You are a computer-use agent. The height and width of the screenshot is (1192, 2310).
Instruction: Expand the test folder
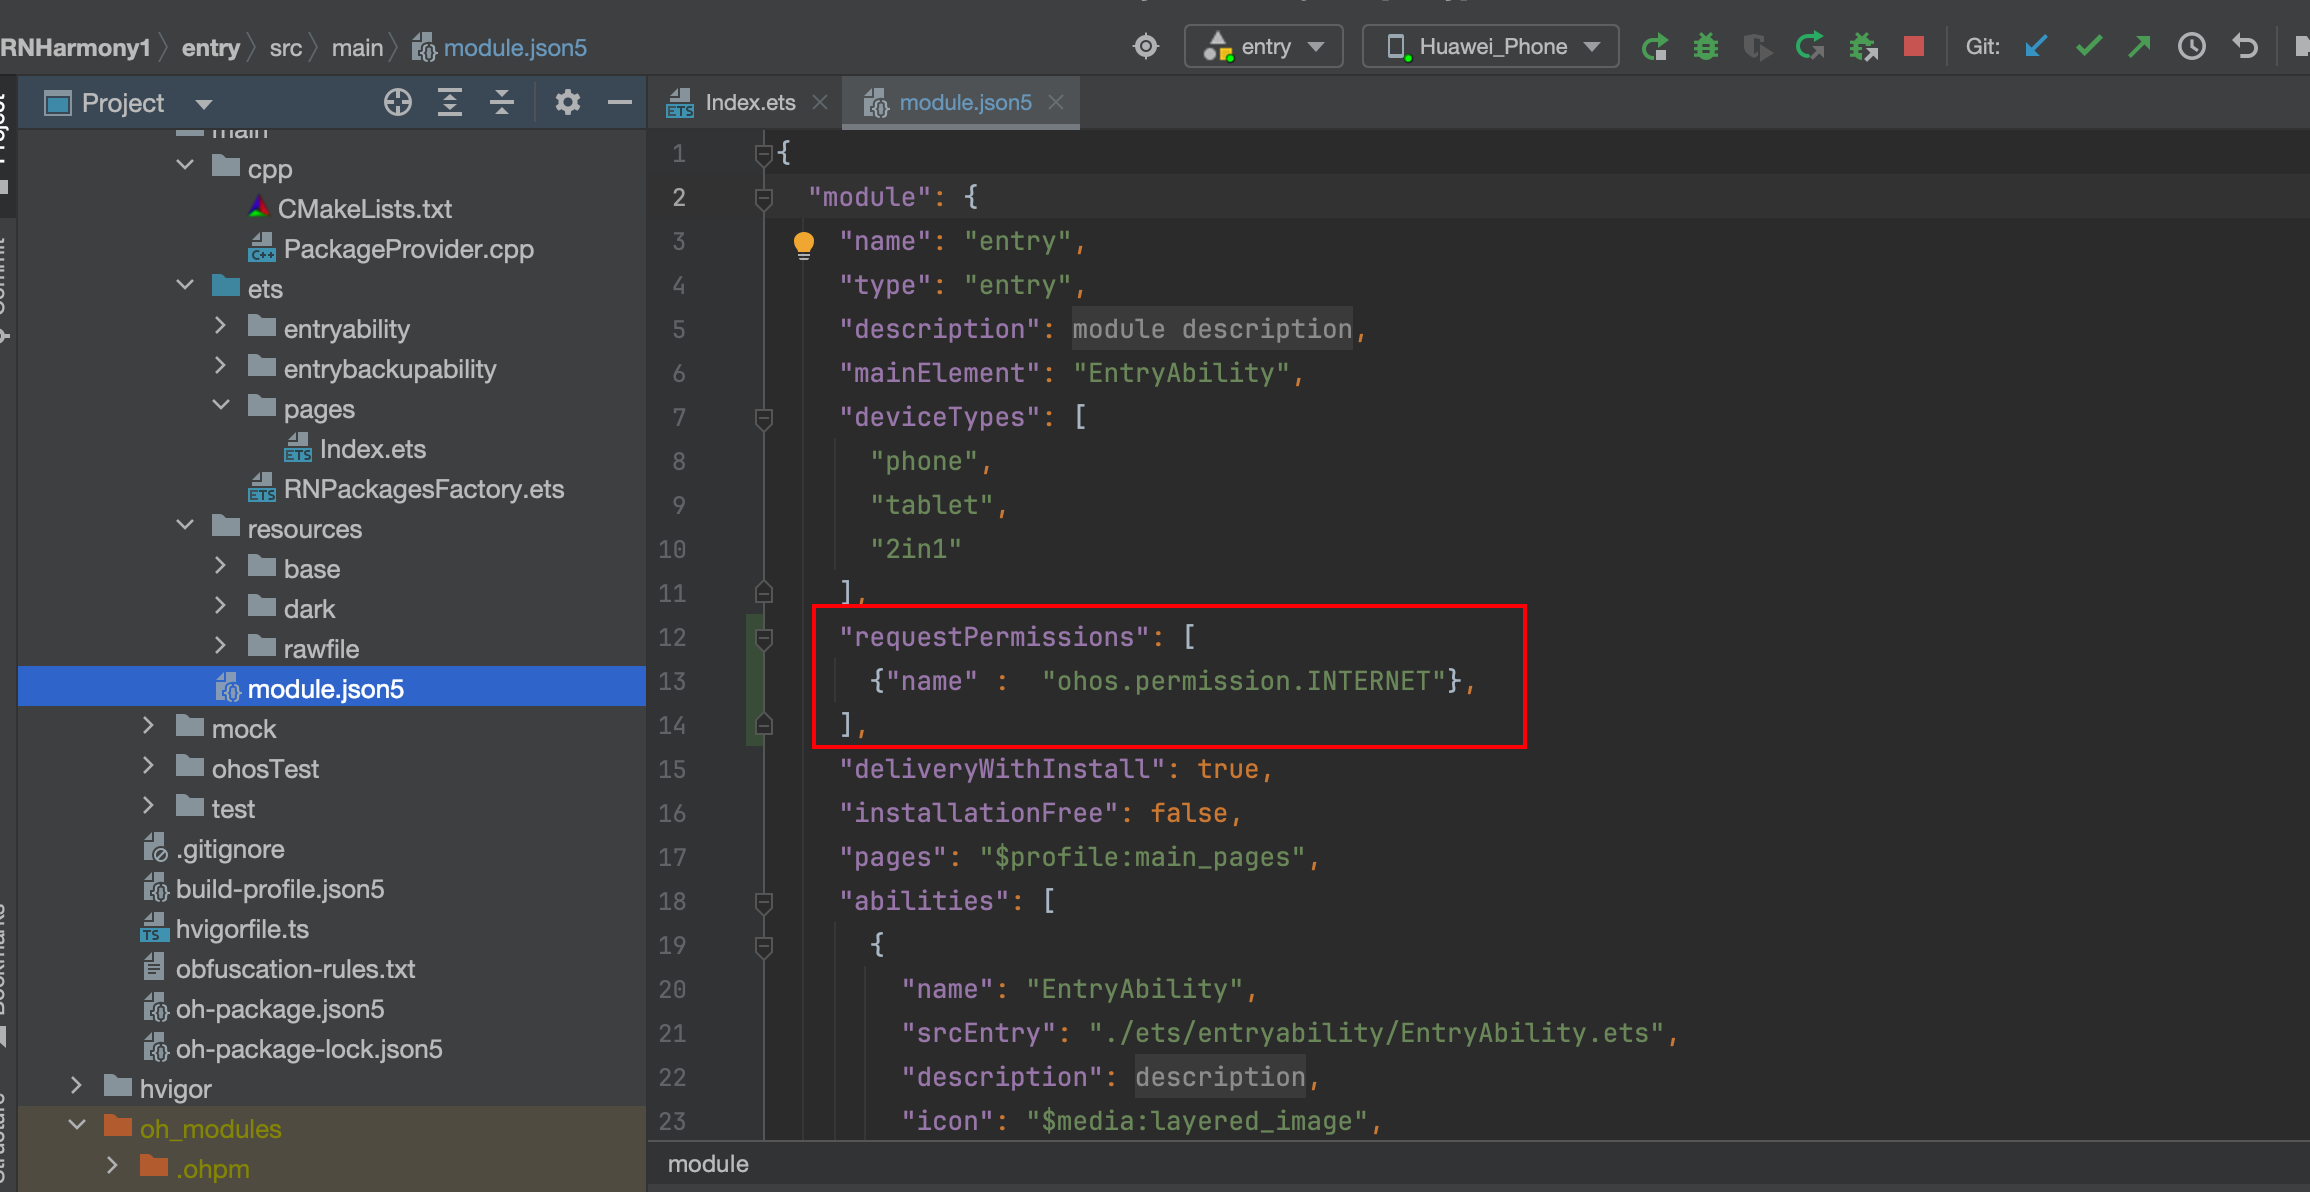pyautogui.click(x=149, y=805)
